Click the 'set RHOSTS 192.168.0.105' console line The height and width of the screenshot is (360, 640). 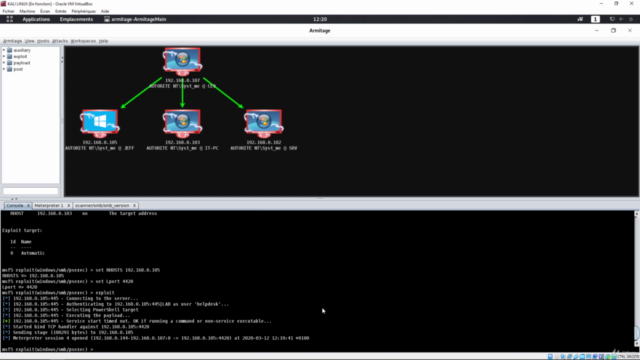pyautogui.click(x=81, y=270)
